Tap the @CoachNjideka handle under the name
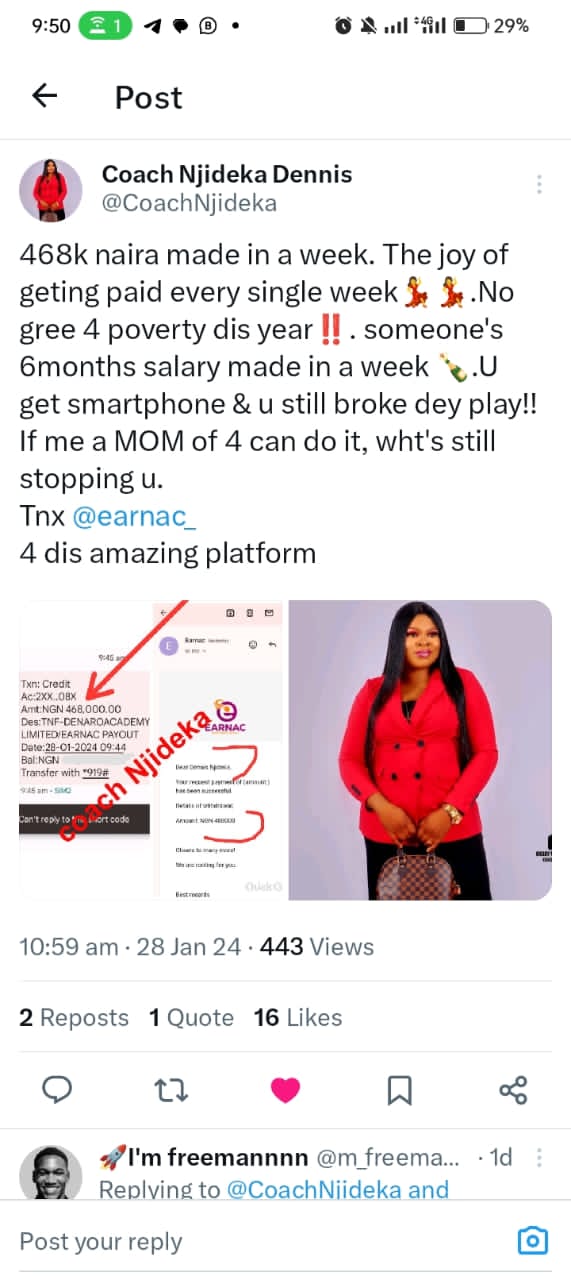The image size is (571, 1280). point(190,203)
